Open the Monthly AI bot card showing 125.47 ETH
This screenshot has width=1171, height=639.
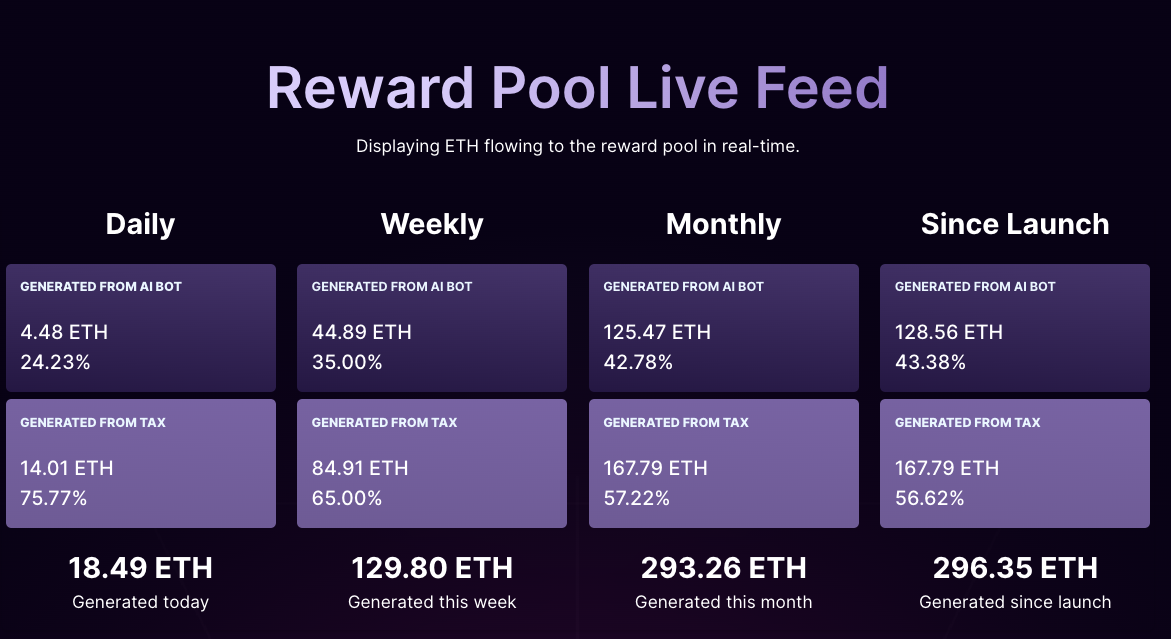point(723,328)
